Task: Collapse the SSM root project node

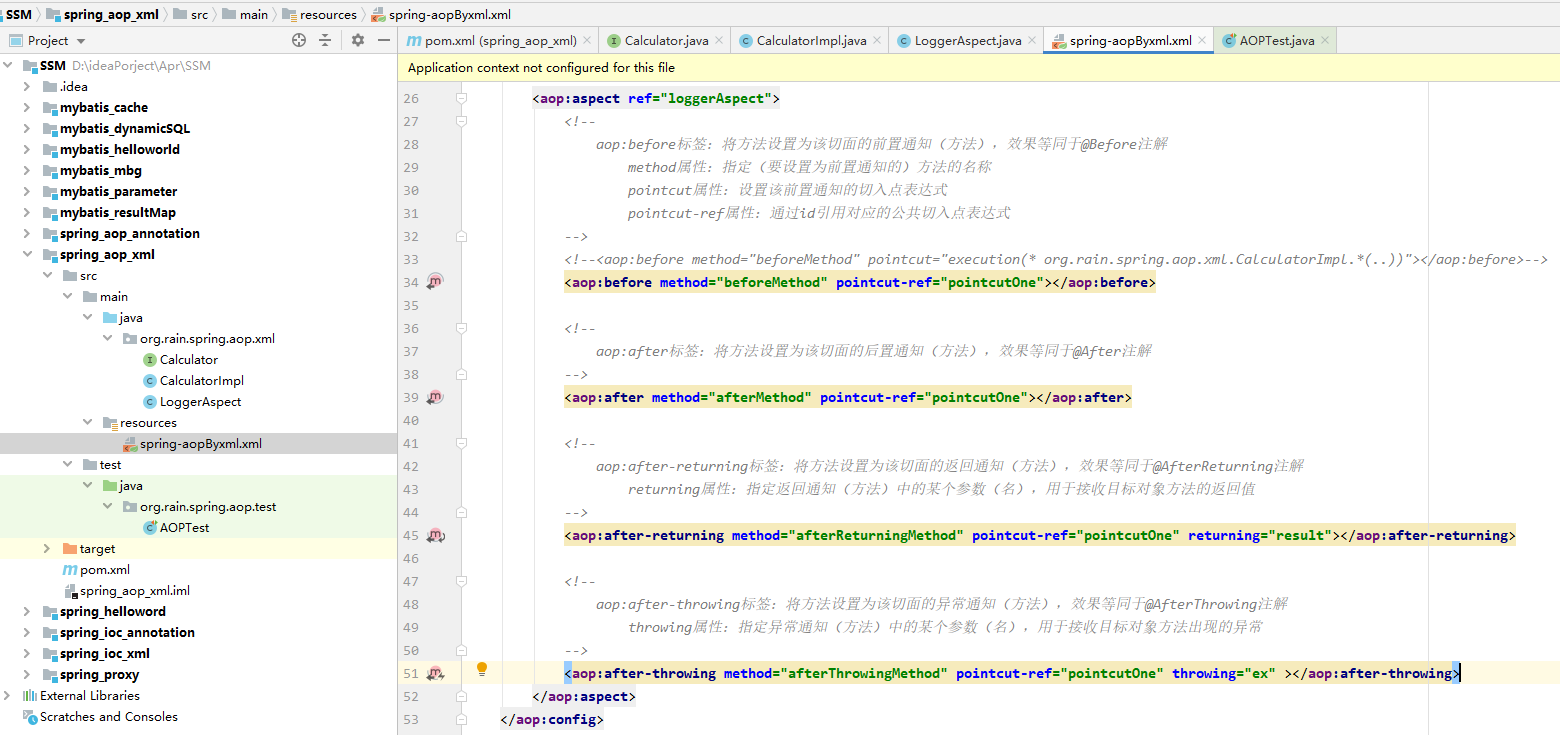Action: point(9,66)
